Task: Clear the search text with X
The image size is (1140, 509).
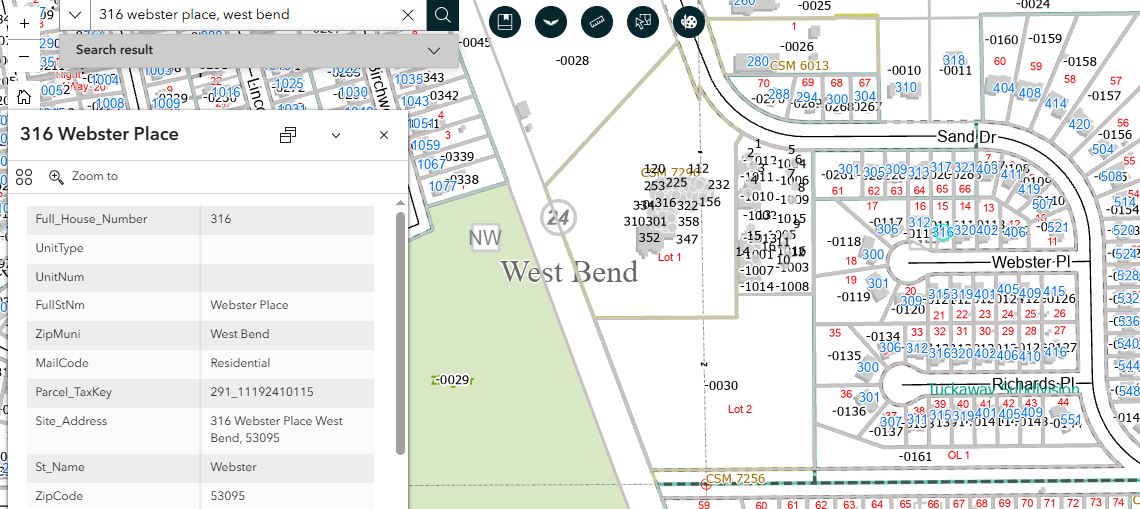Action: pos(408,15)
